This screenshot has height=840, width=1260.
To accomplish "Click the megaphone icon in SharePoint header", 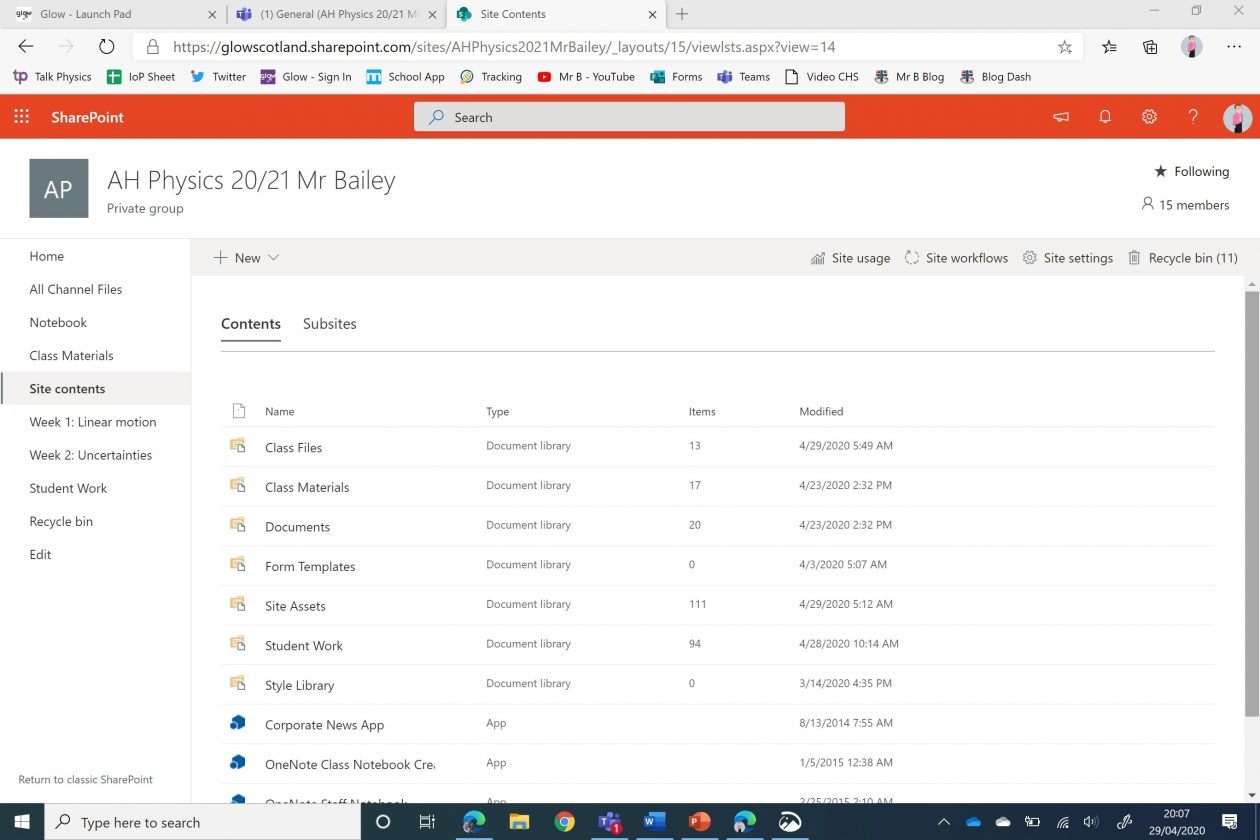I will click(x=1061, y=117).
